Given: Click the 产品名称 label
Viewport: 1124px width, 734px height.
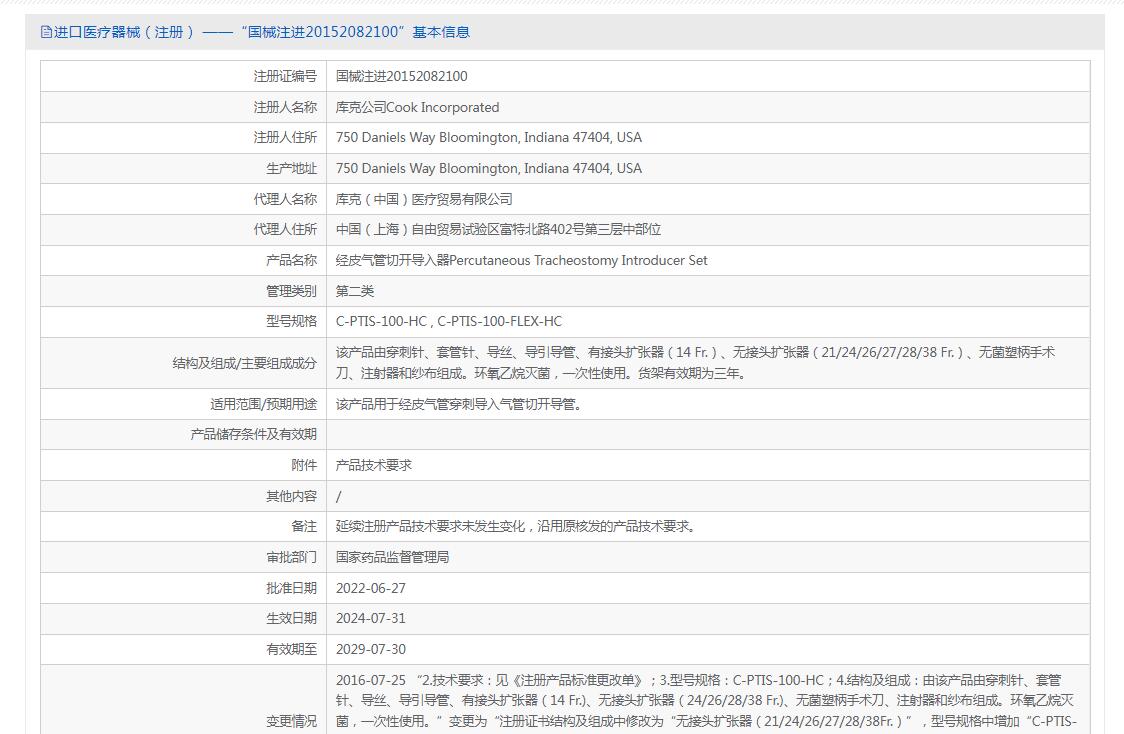Looking at the screenshot, I should [291, 259].
